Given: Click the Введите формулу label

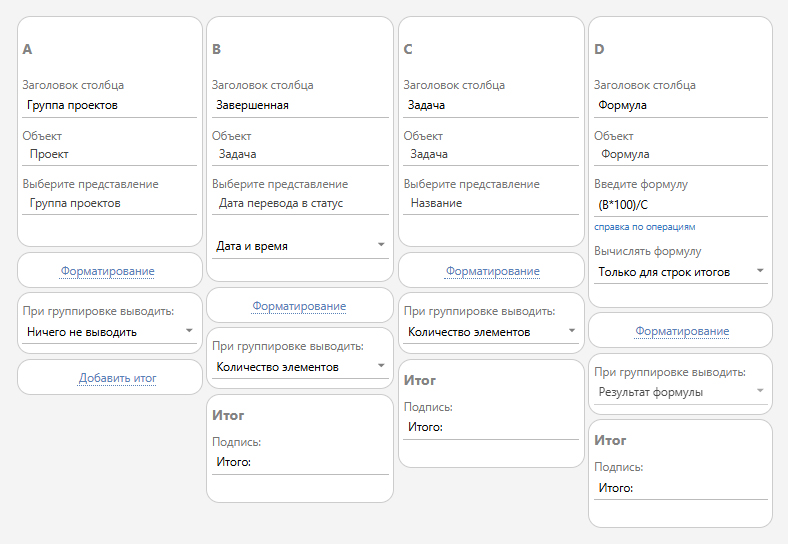Looking at the screenshot, I should click(x=641, y=184).
